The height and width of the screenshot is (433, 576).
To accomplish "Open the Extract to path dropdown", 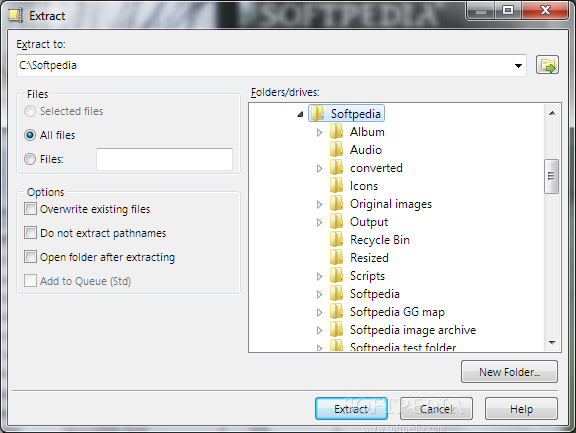I will pos(518,66).
